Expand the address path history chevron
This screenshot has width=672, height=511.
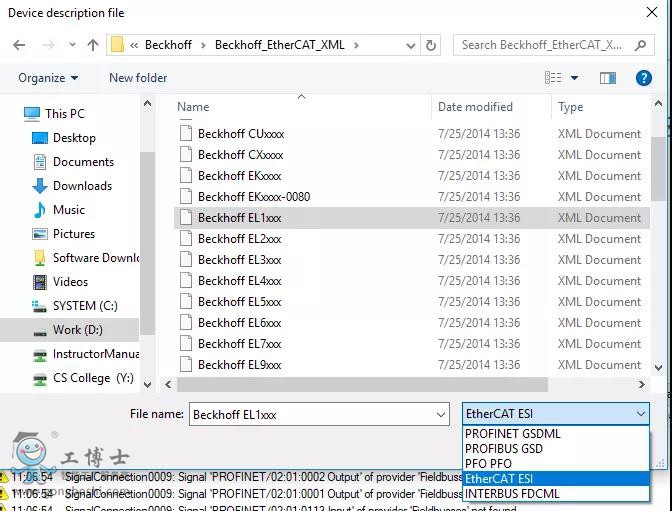(410, 45)
